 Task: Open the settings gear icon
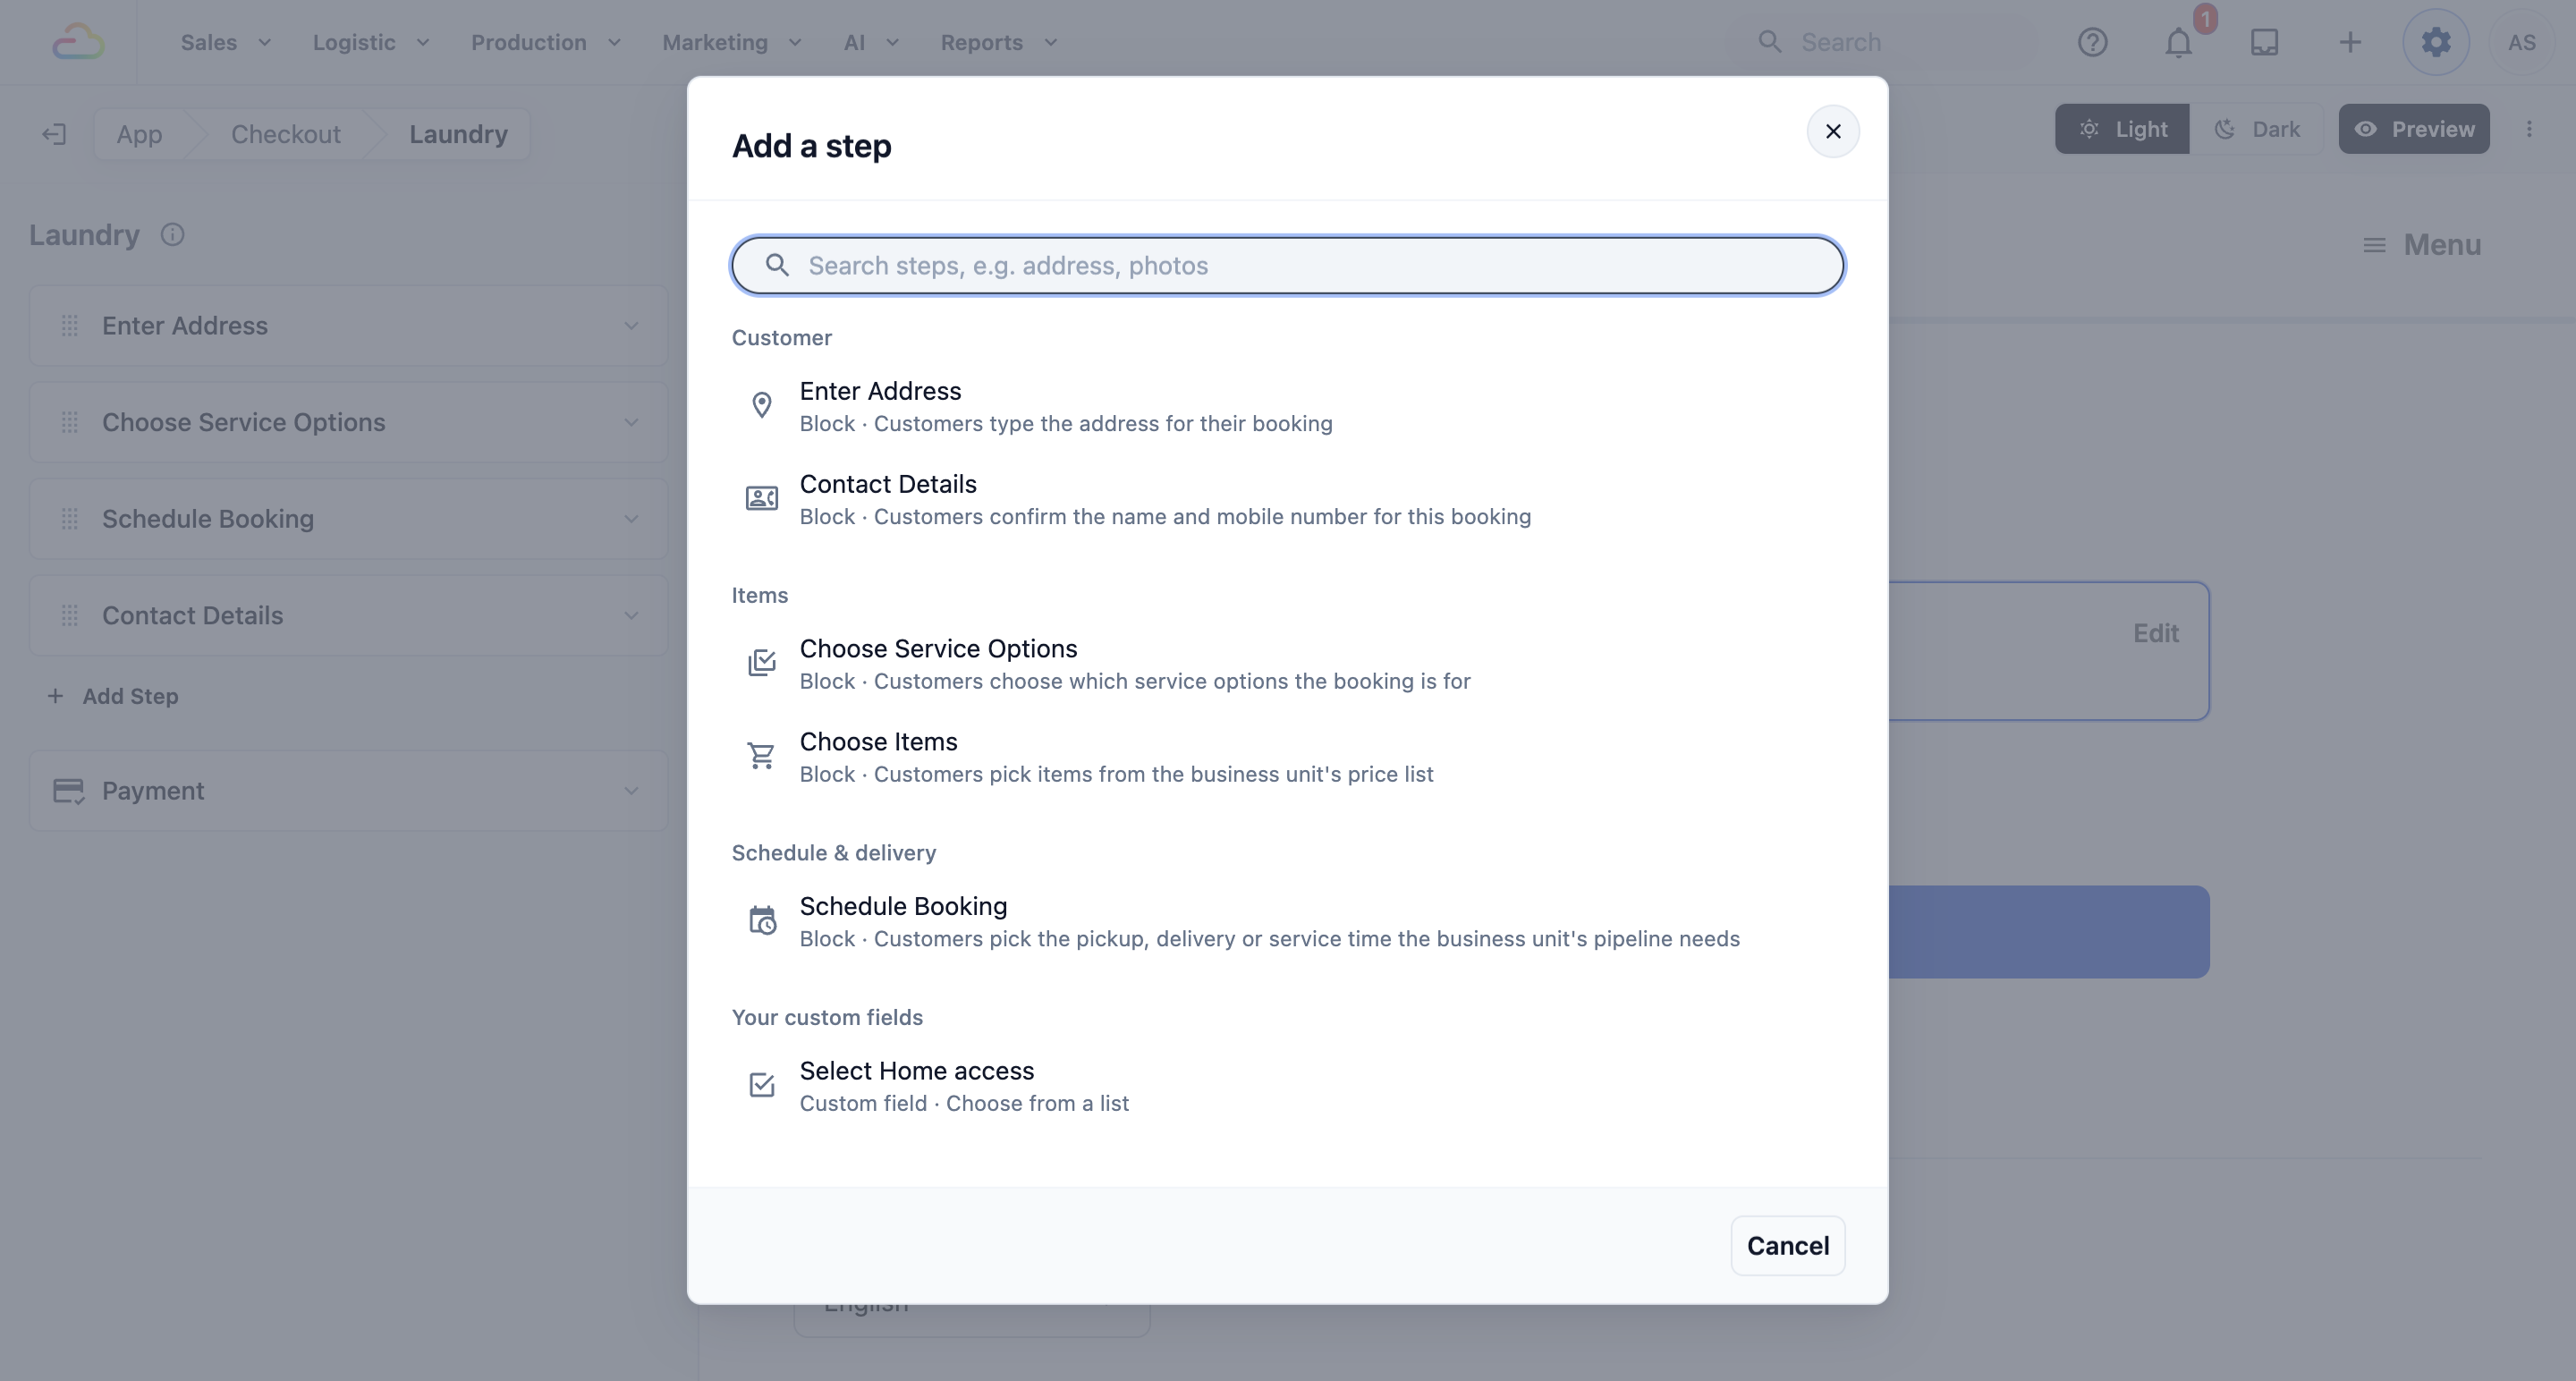coord(2436,42)
